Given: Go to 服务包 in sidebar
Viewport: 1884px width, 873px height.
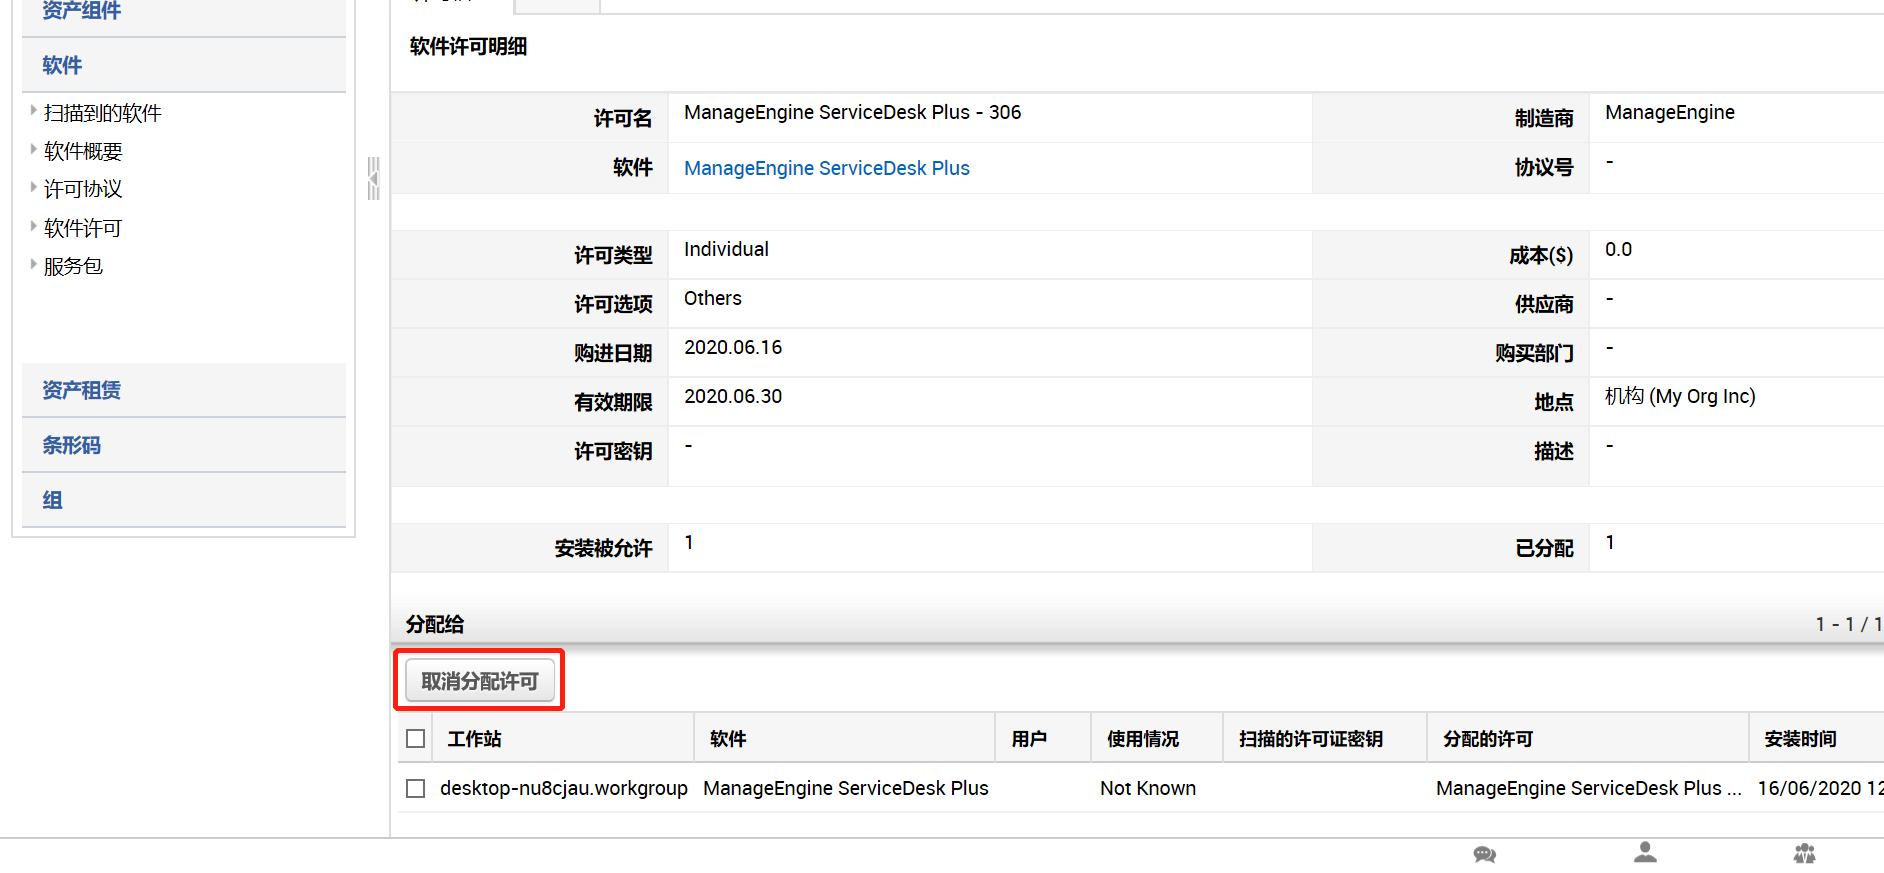Looking at the screenshot, I should [x=73, y=266].
